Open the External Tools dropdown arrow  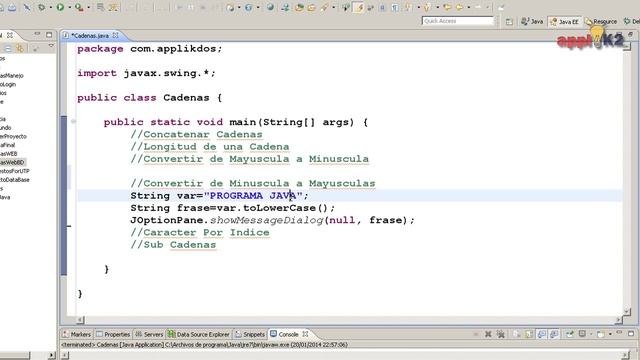(x=88, y=7)
